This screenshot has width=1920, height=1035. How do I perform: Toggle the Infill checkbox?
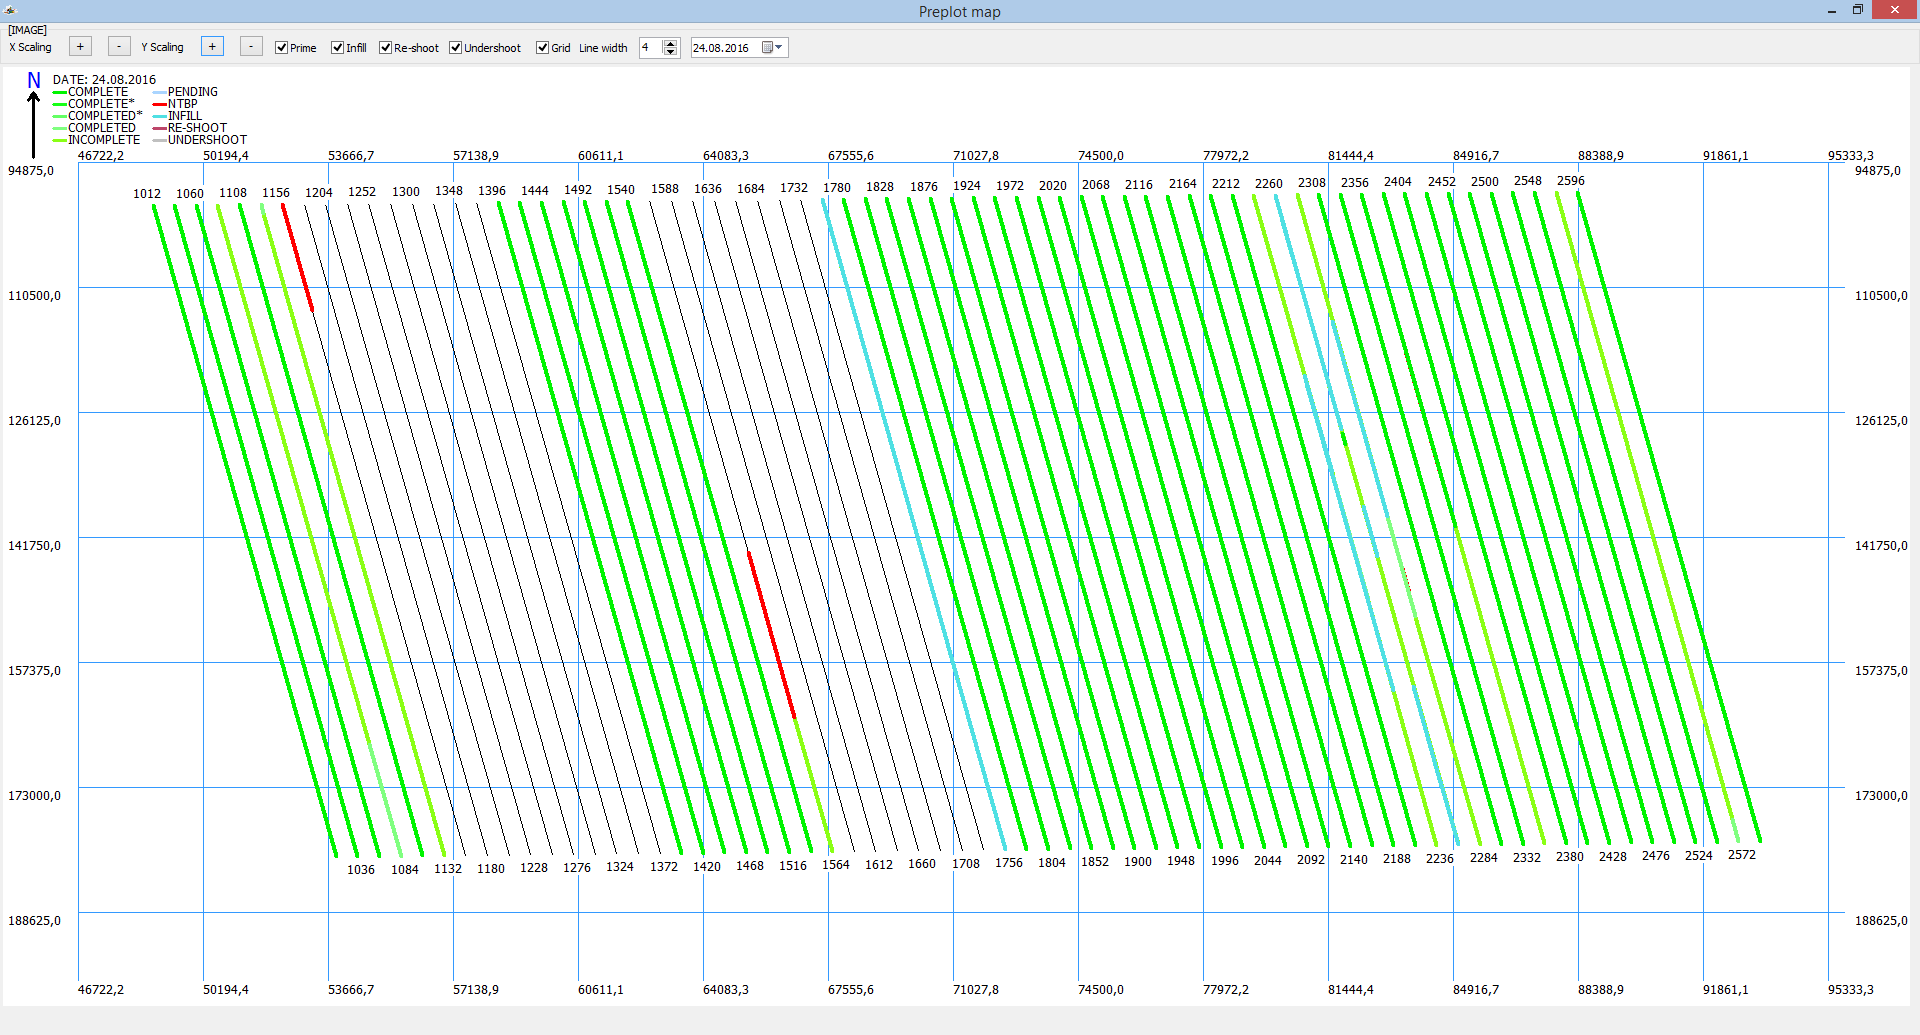[338, 48]
